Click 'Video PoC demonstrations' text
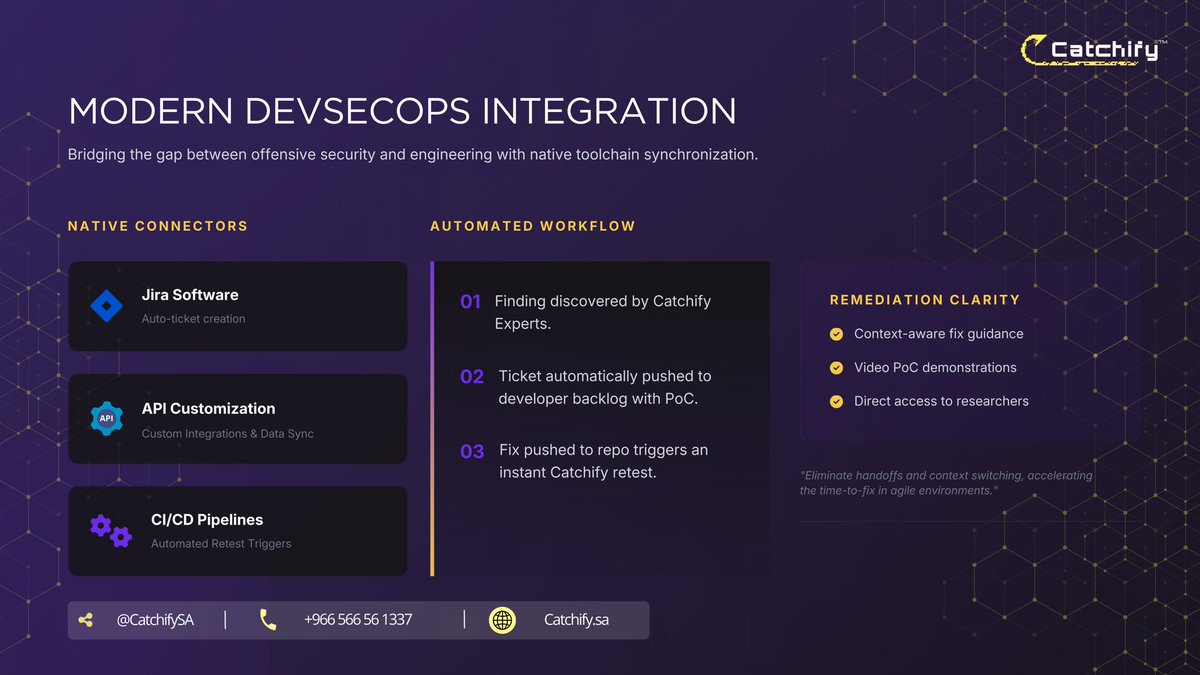 (935, 368)
